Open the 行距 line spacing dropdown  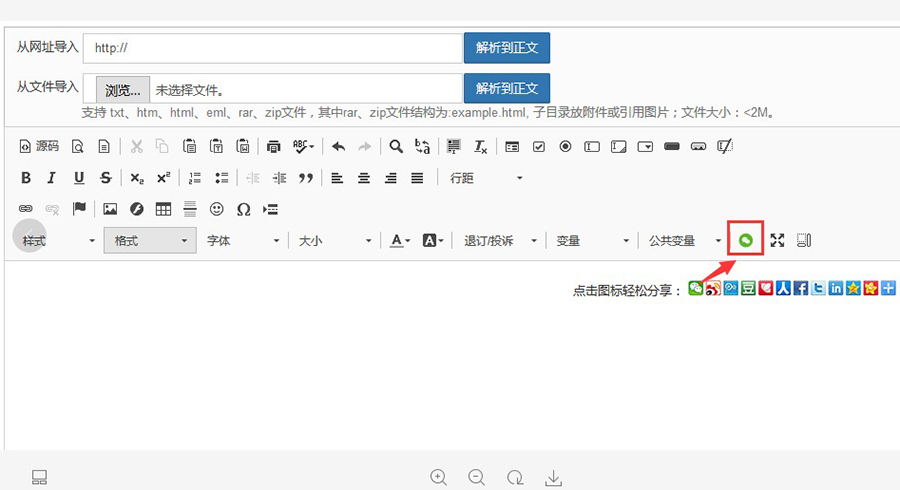(486, 178)
